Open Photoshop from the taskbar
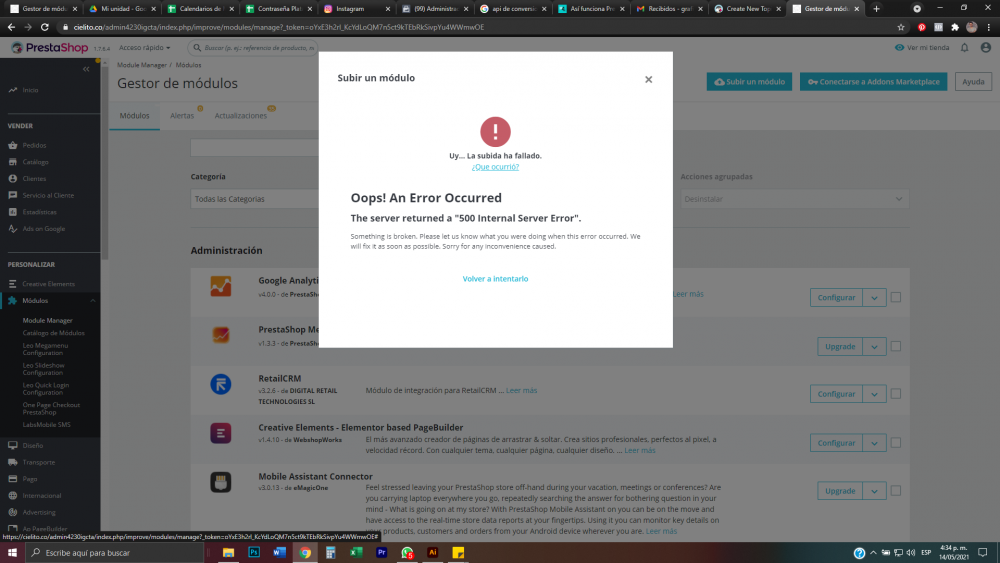The height and width of the screenshot is (563, 1000). point(254,553)
